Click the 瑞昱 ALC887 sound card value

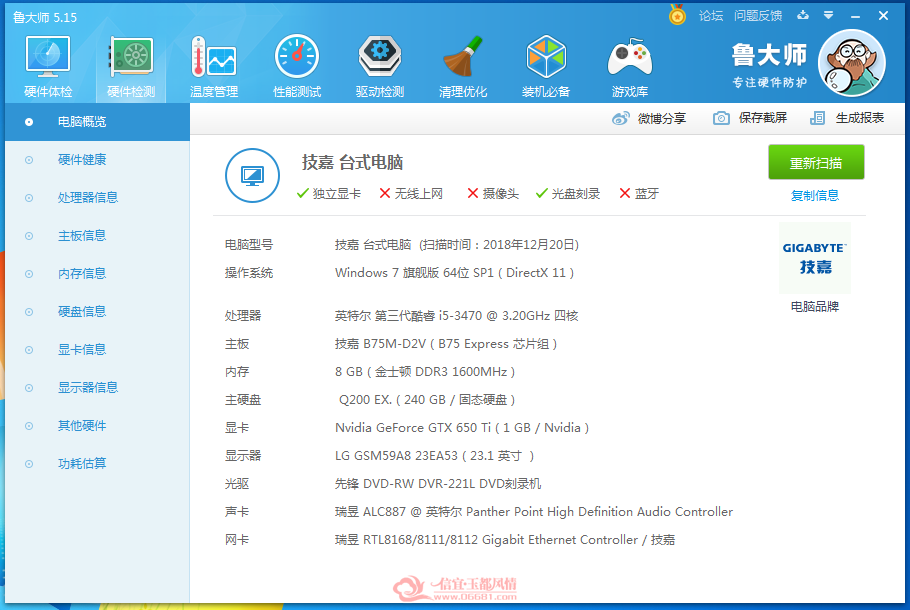click(x=534, y=512)
